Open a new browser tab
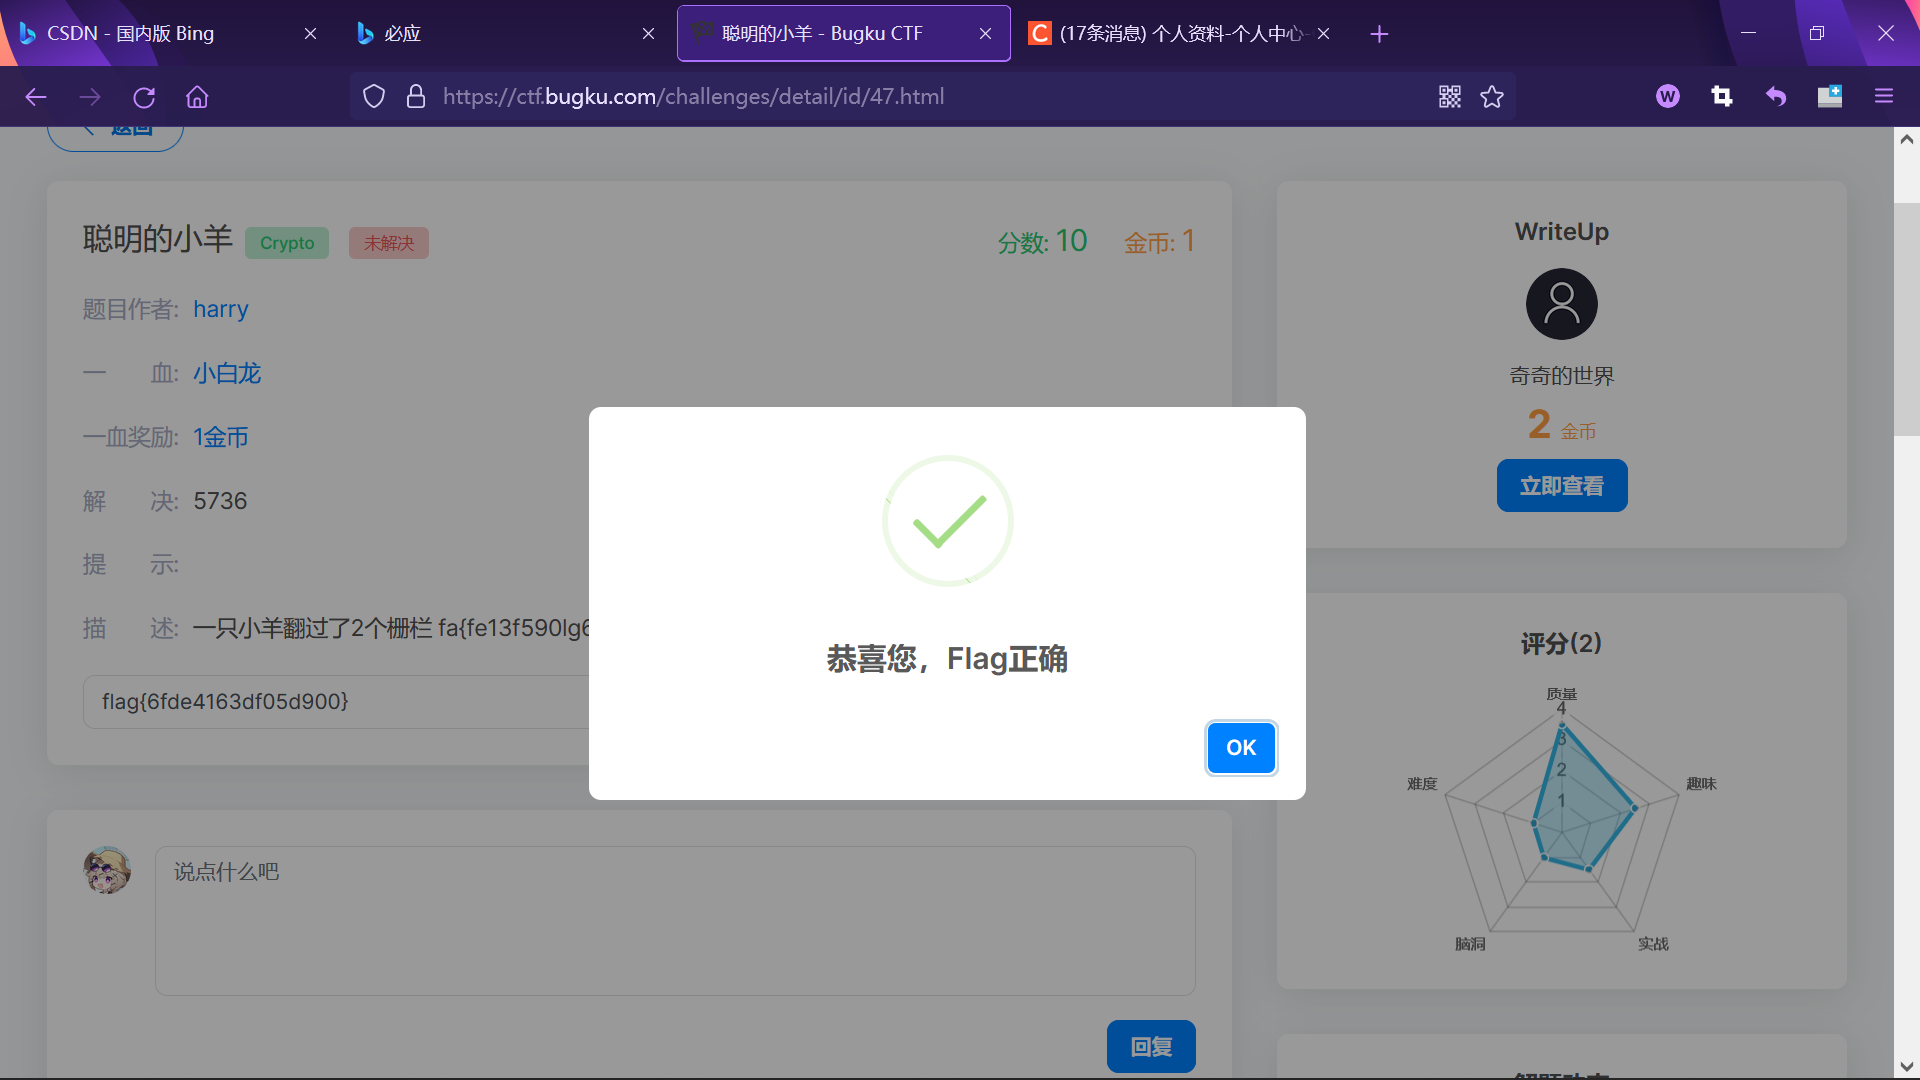 (1379, 34)
